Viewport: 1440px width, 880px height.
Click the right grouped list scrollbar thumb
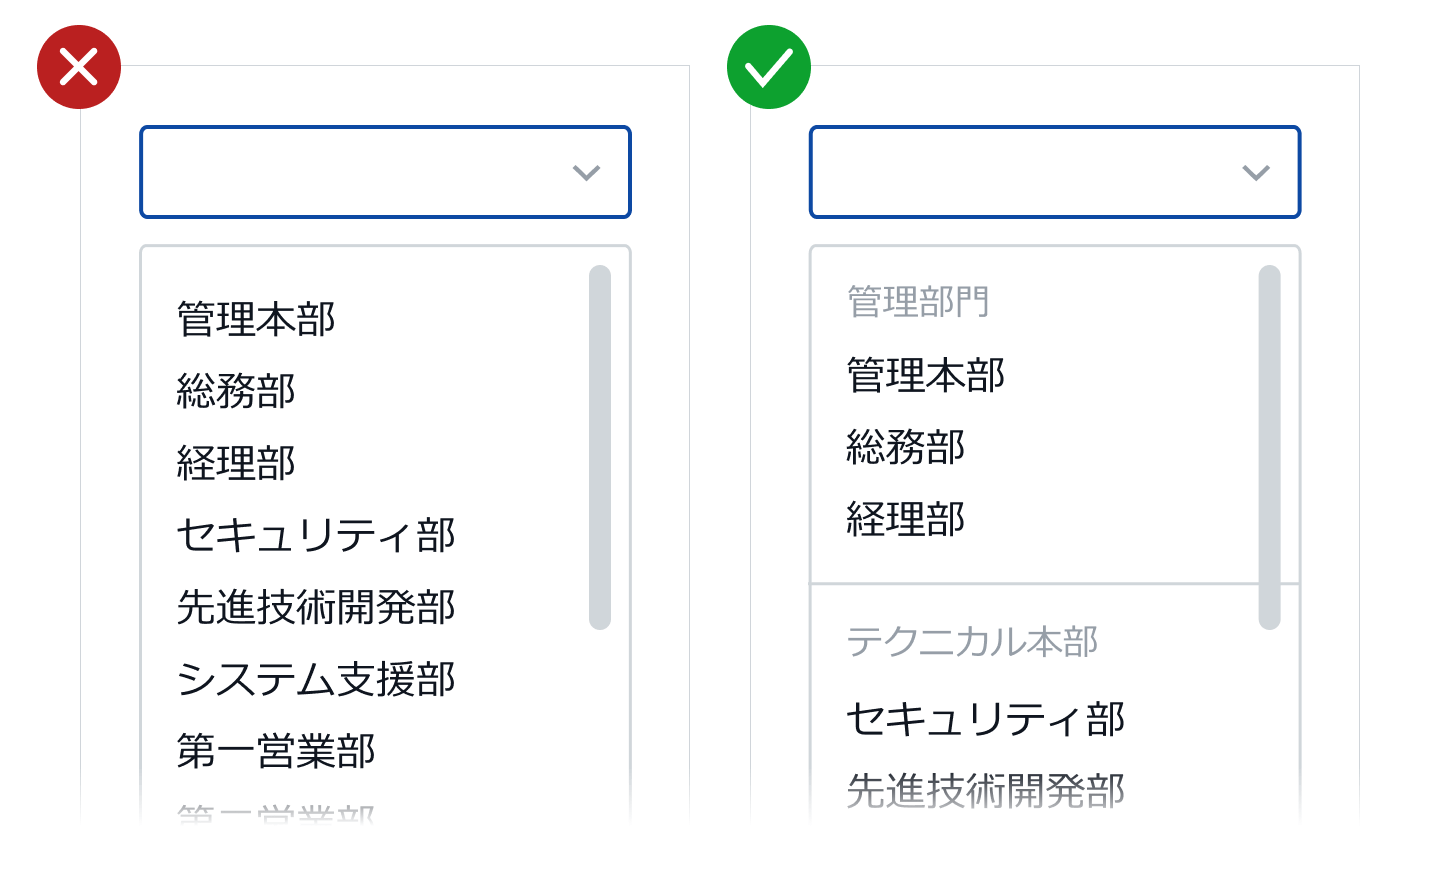1270,447
